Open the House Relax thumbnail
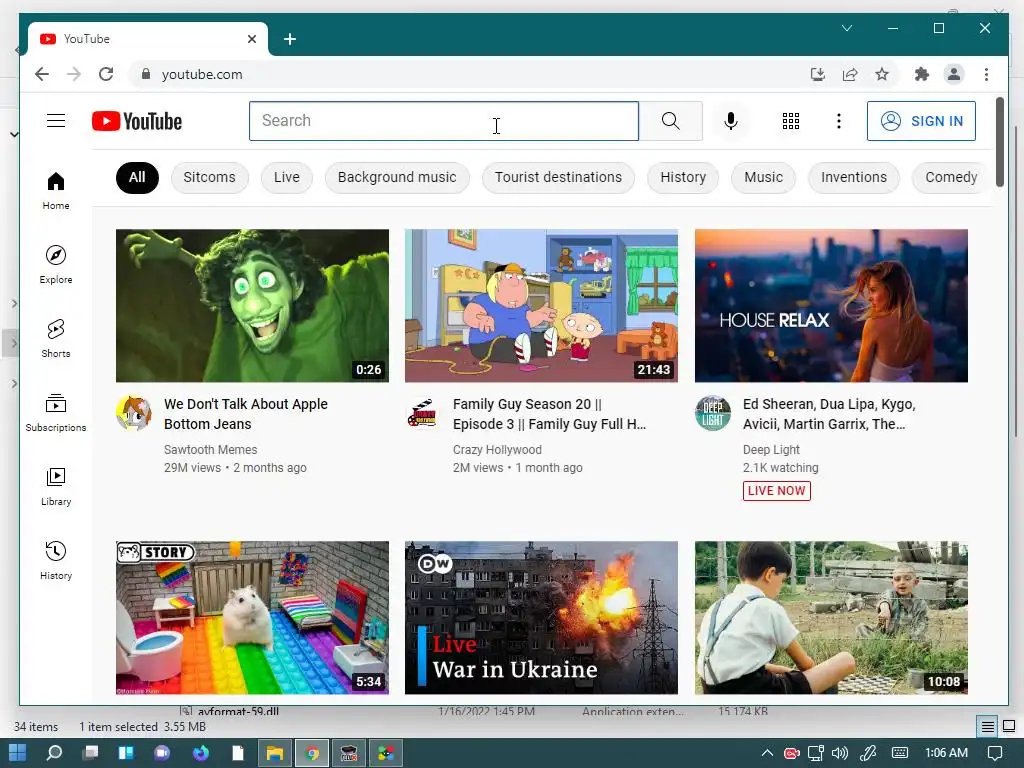This screenshot has width=1024, height=768. coord(831,306)
